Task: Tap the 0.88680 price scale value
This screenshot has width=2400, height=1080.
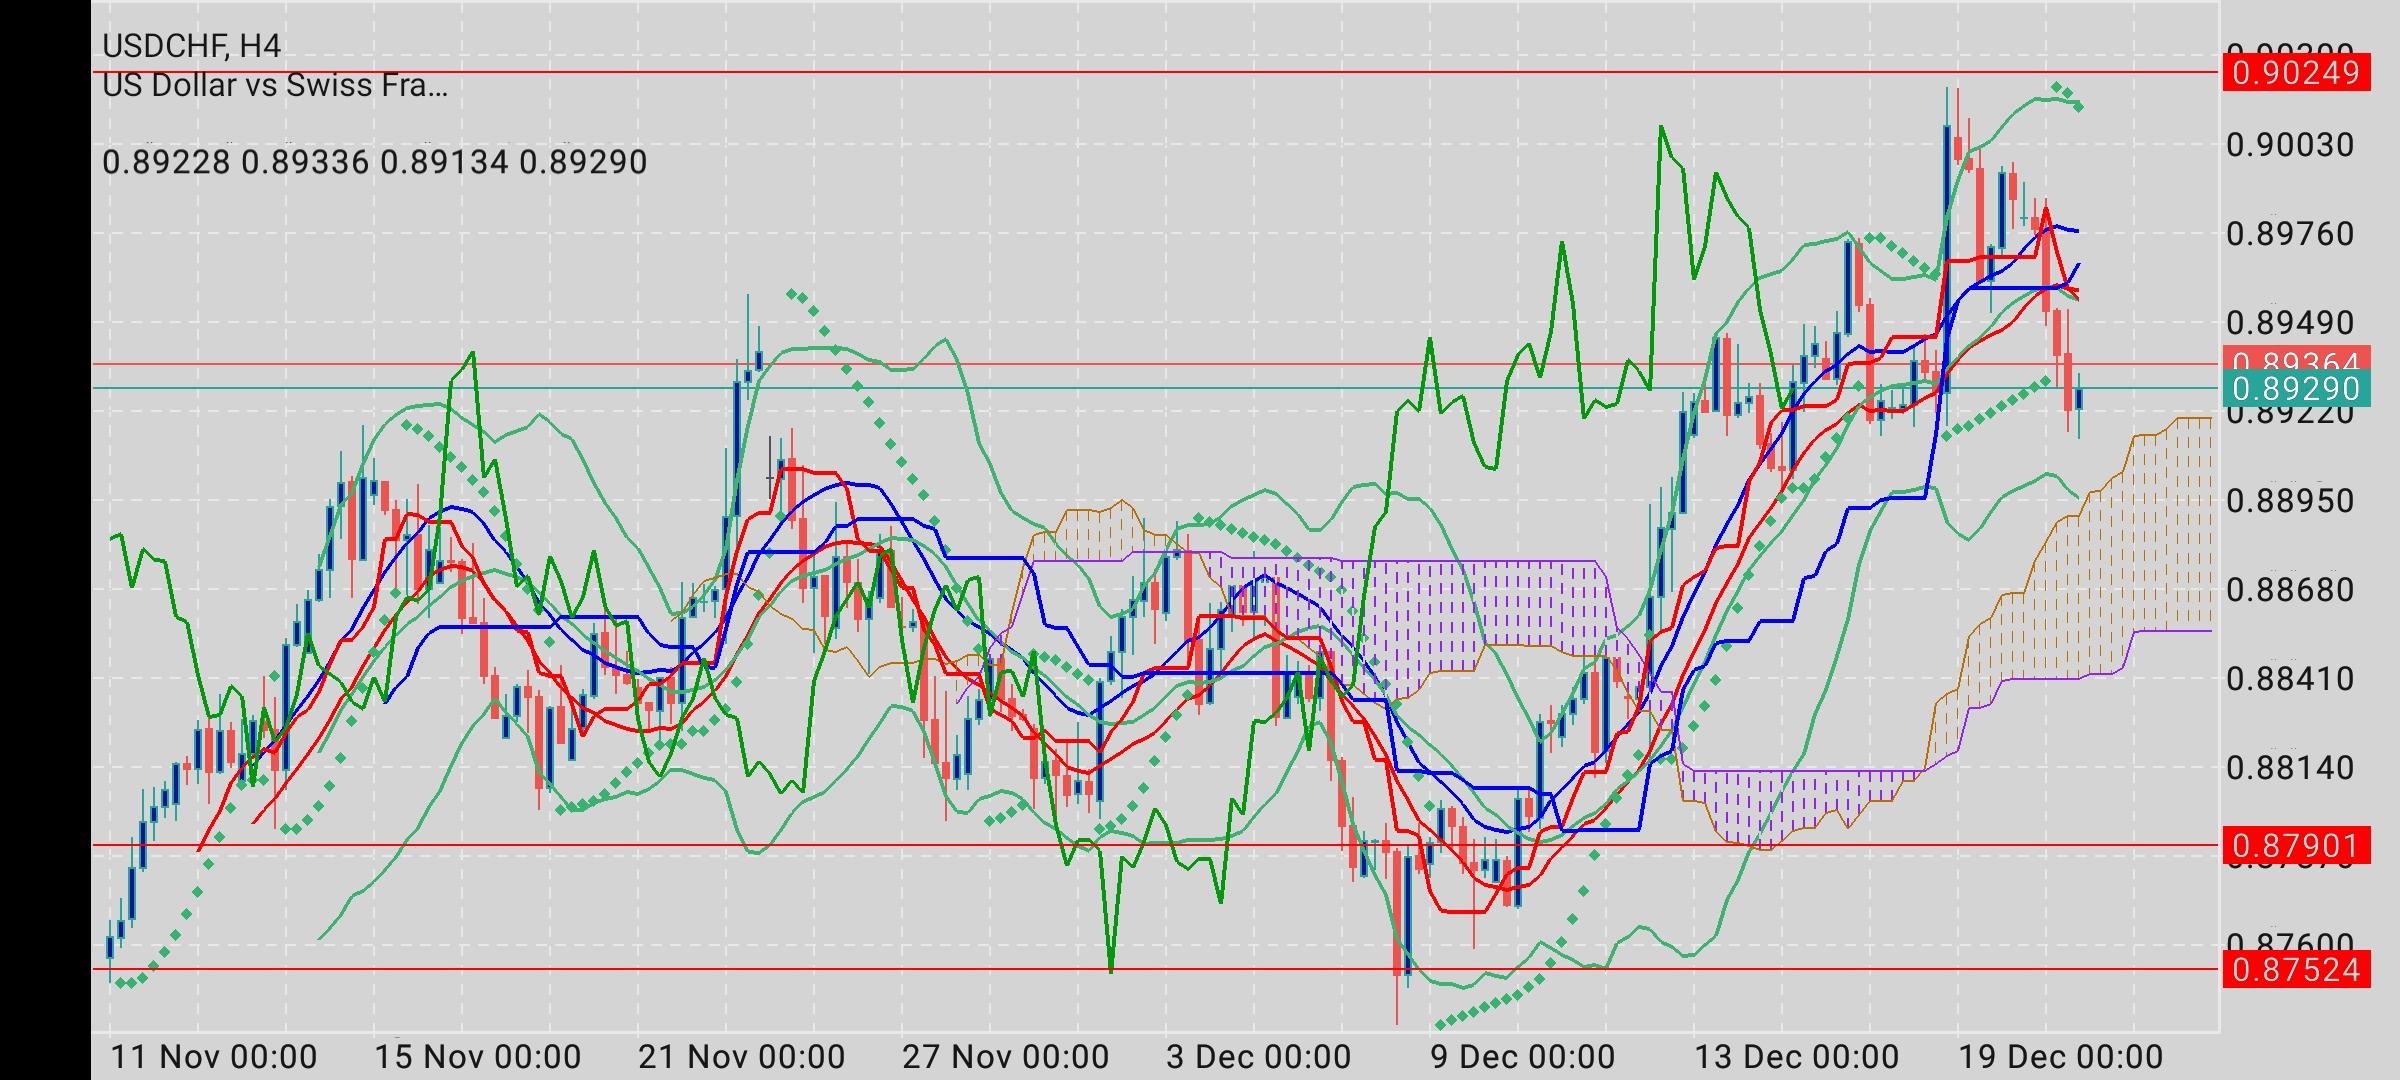Action: [x=2290, y=589]
